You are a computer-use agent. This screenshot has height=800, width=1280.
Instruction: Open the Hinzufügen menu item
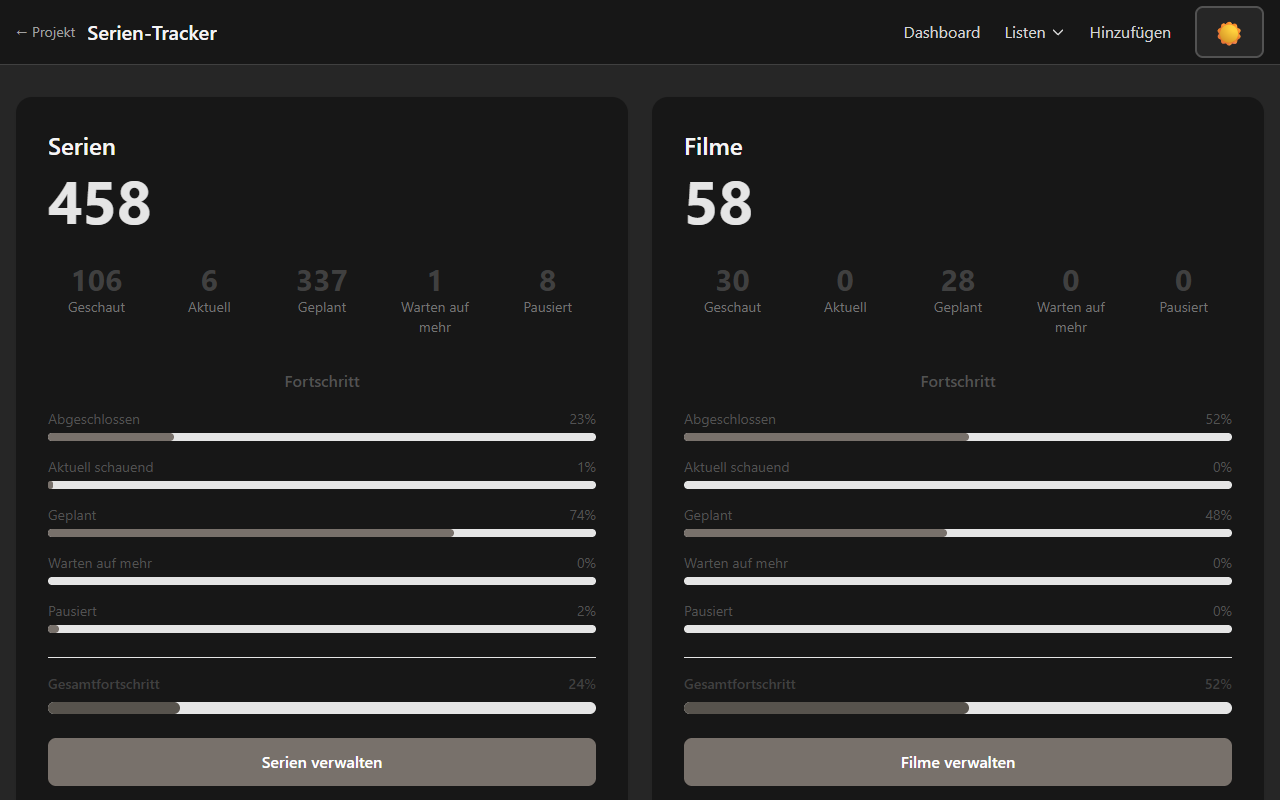coord(1130,33)
